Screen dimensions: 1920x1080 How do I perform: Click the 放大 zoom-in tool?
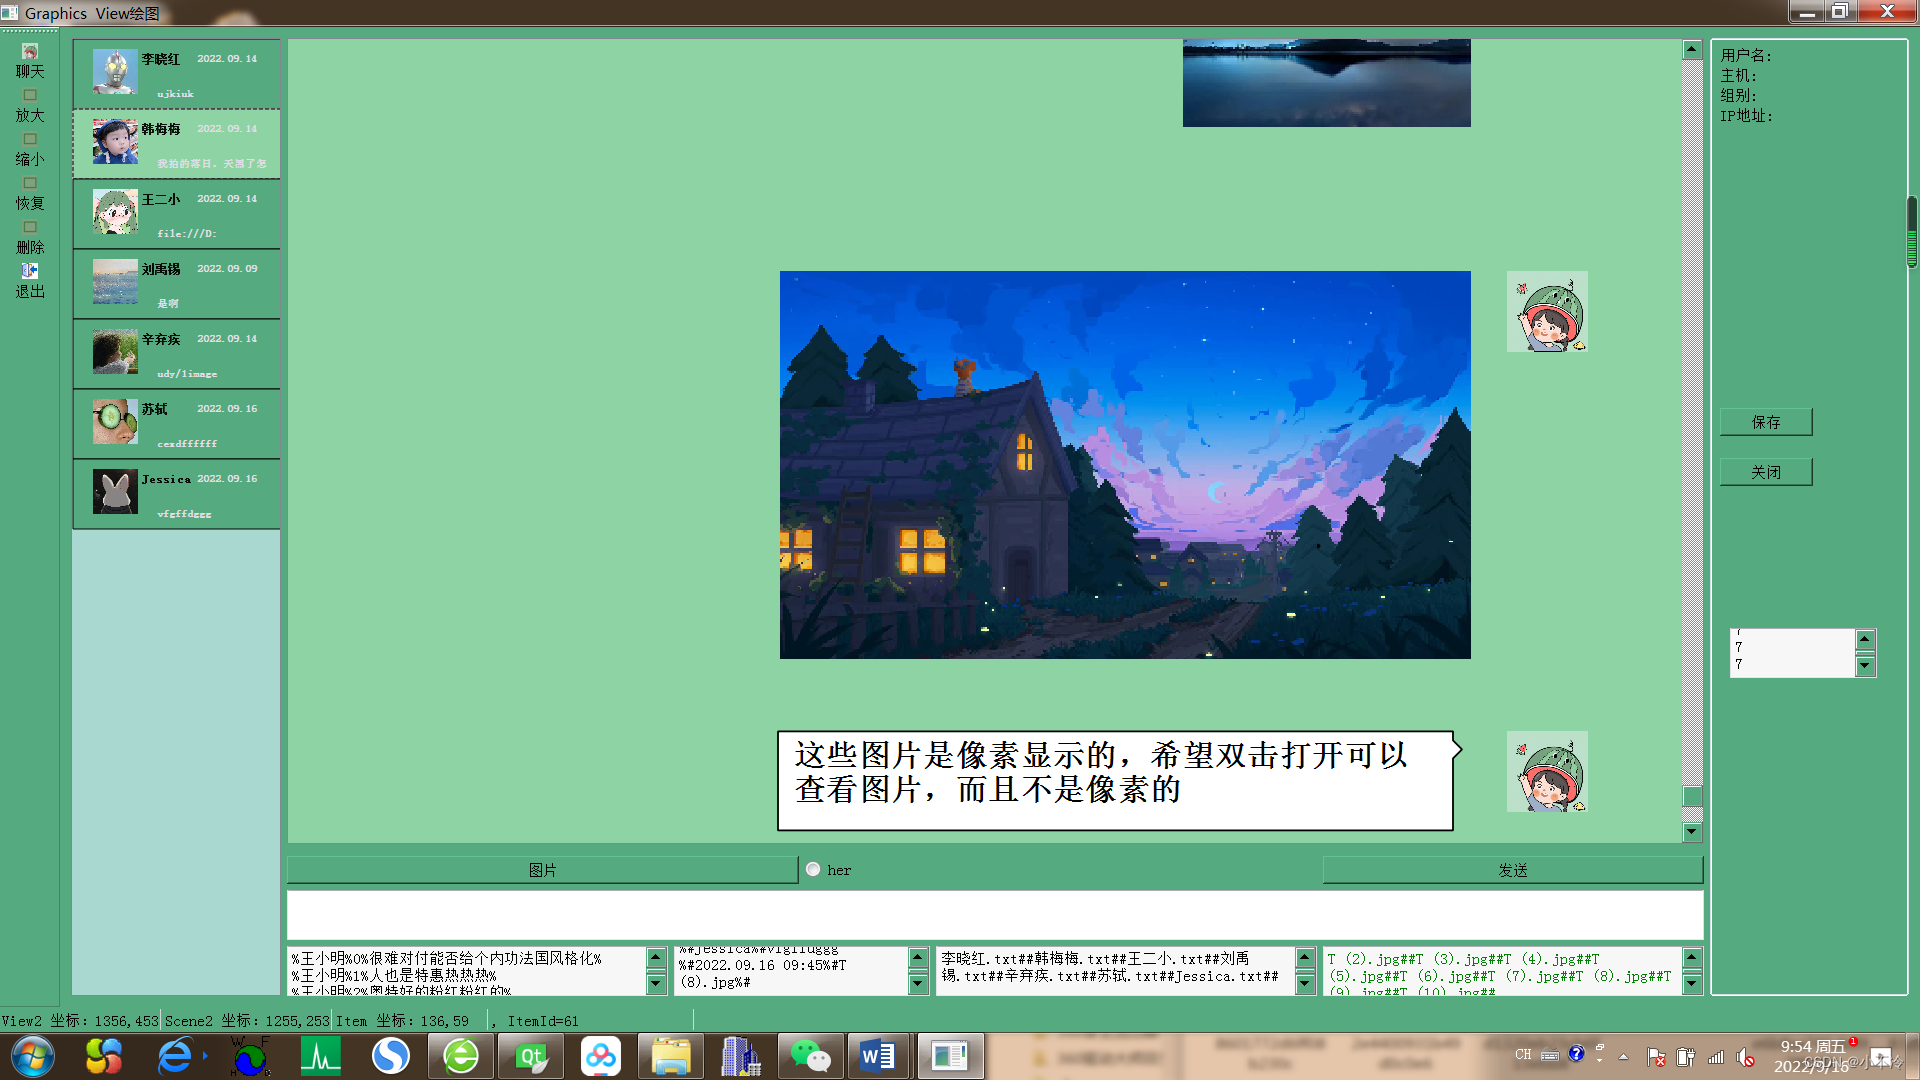click(30, 106)
